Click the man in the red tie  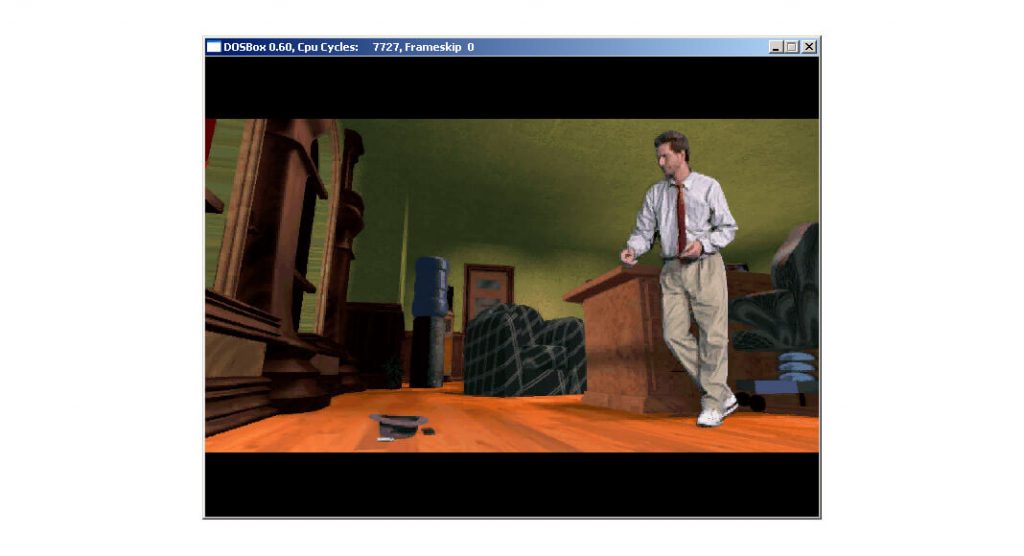[684, 278]
